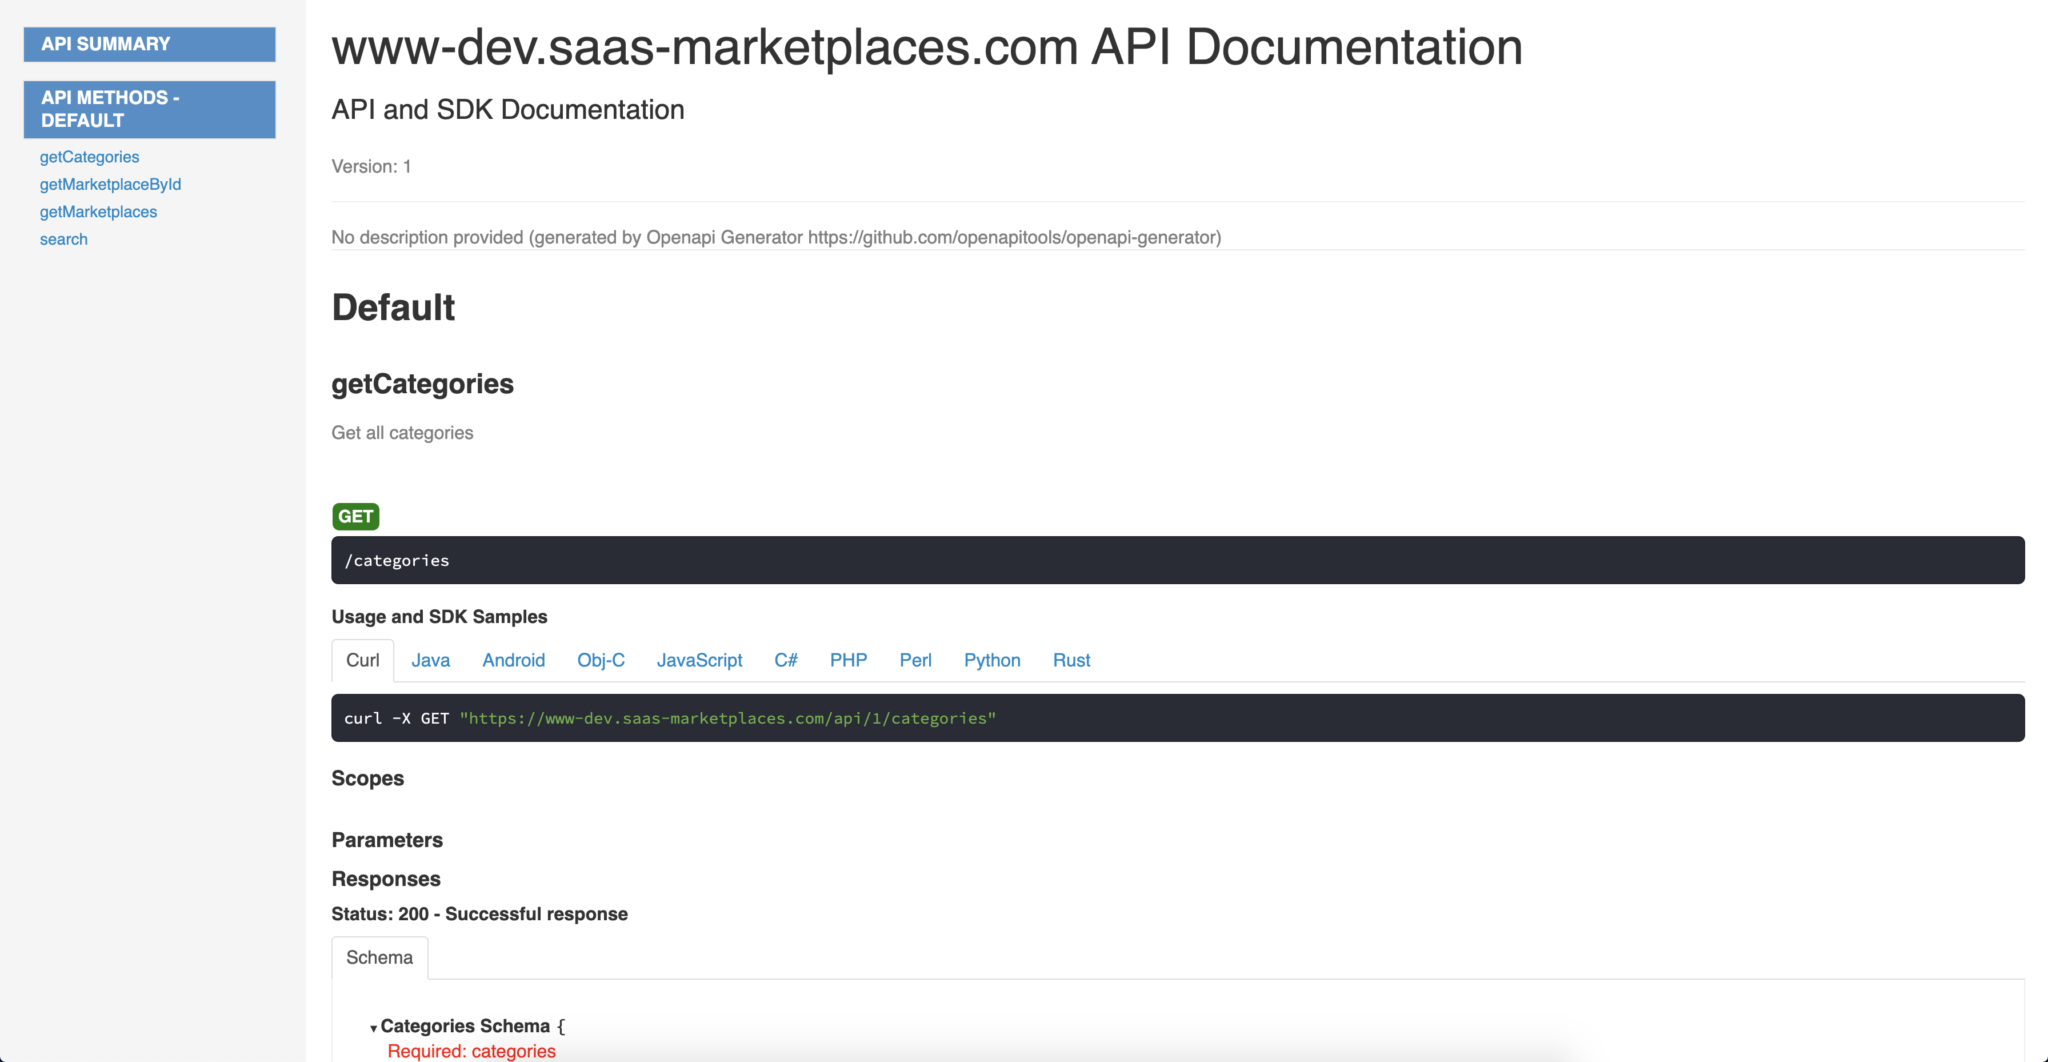Screen dimensions: 2048x1062
Task: Click the Schema tab under Responses
Action: pos(379,957)
